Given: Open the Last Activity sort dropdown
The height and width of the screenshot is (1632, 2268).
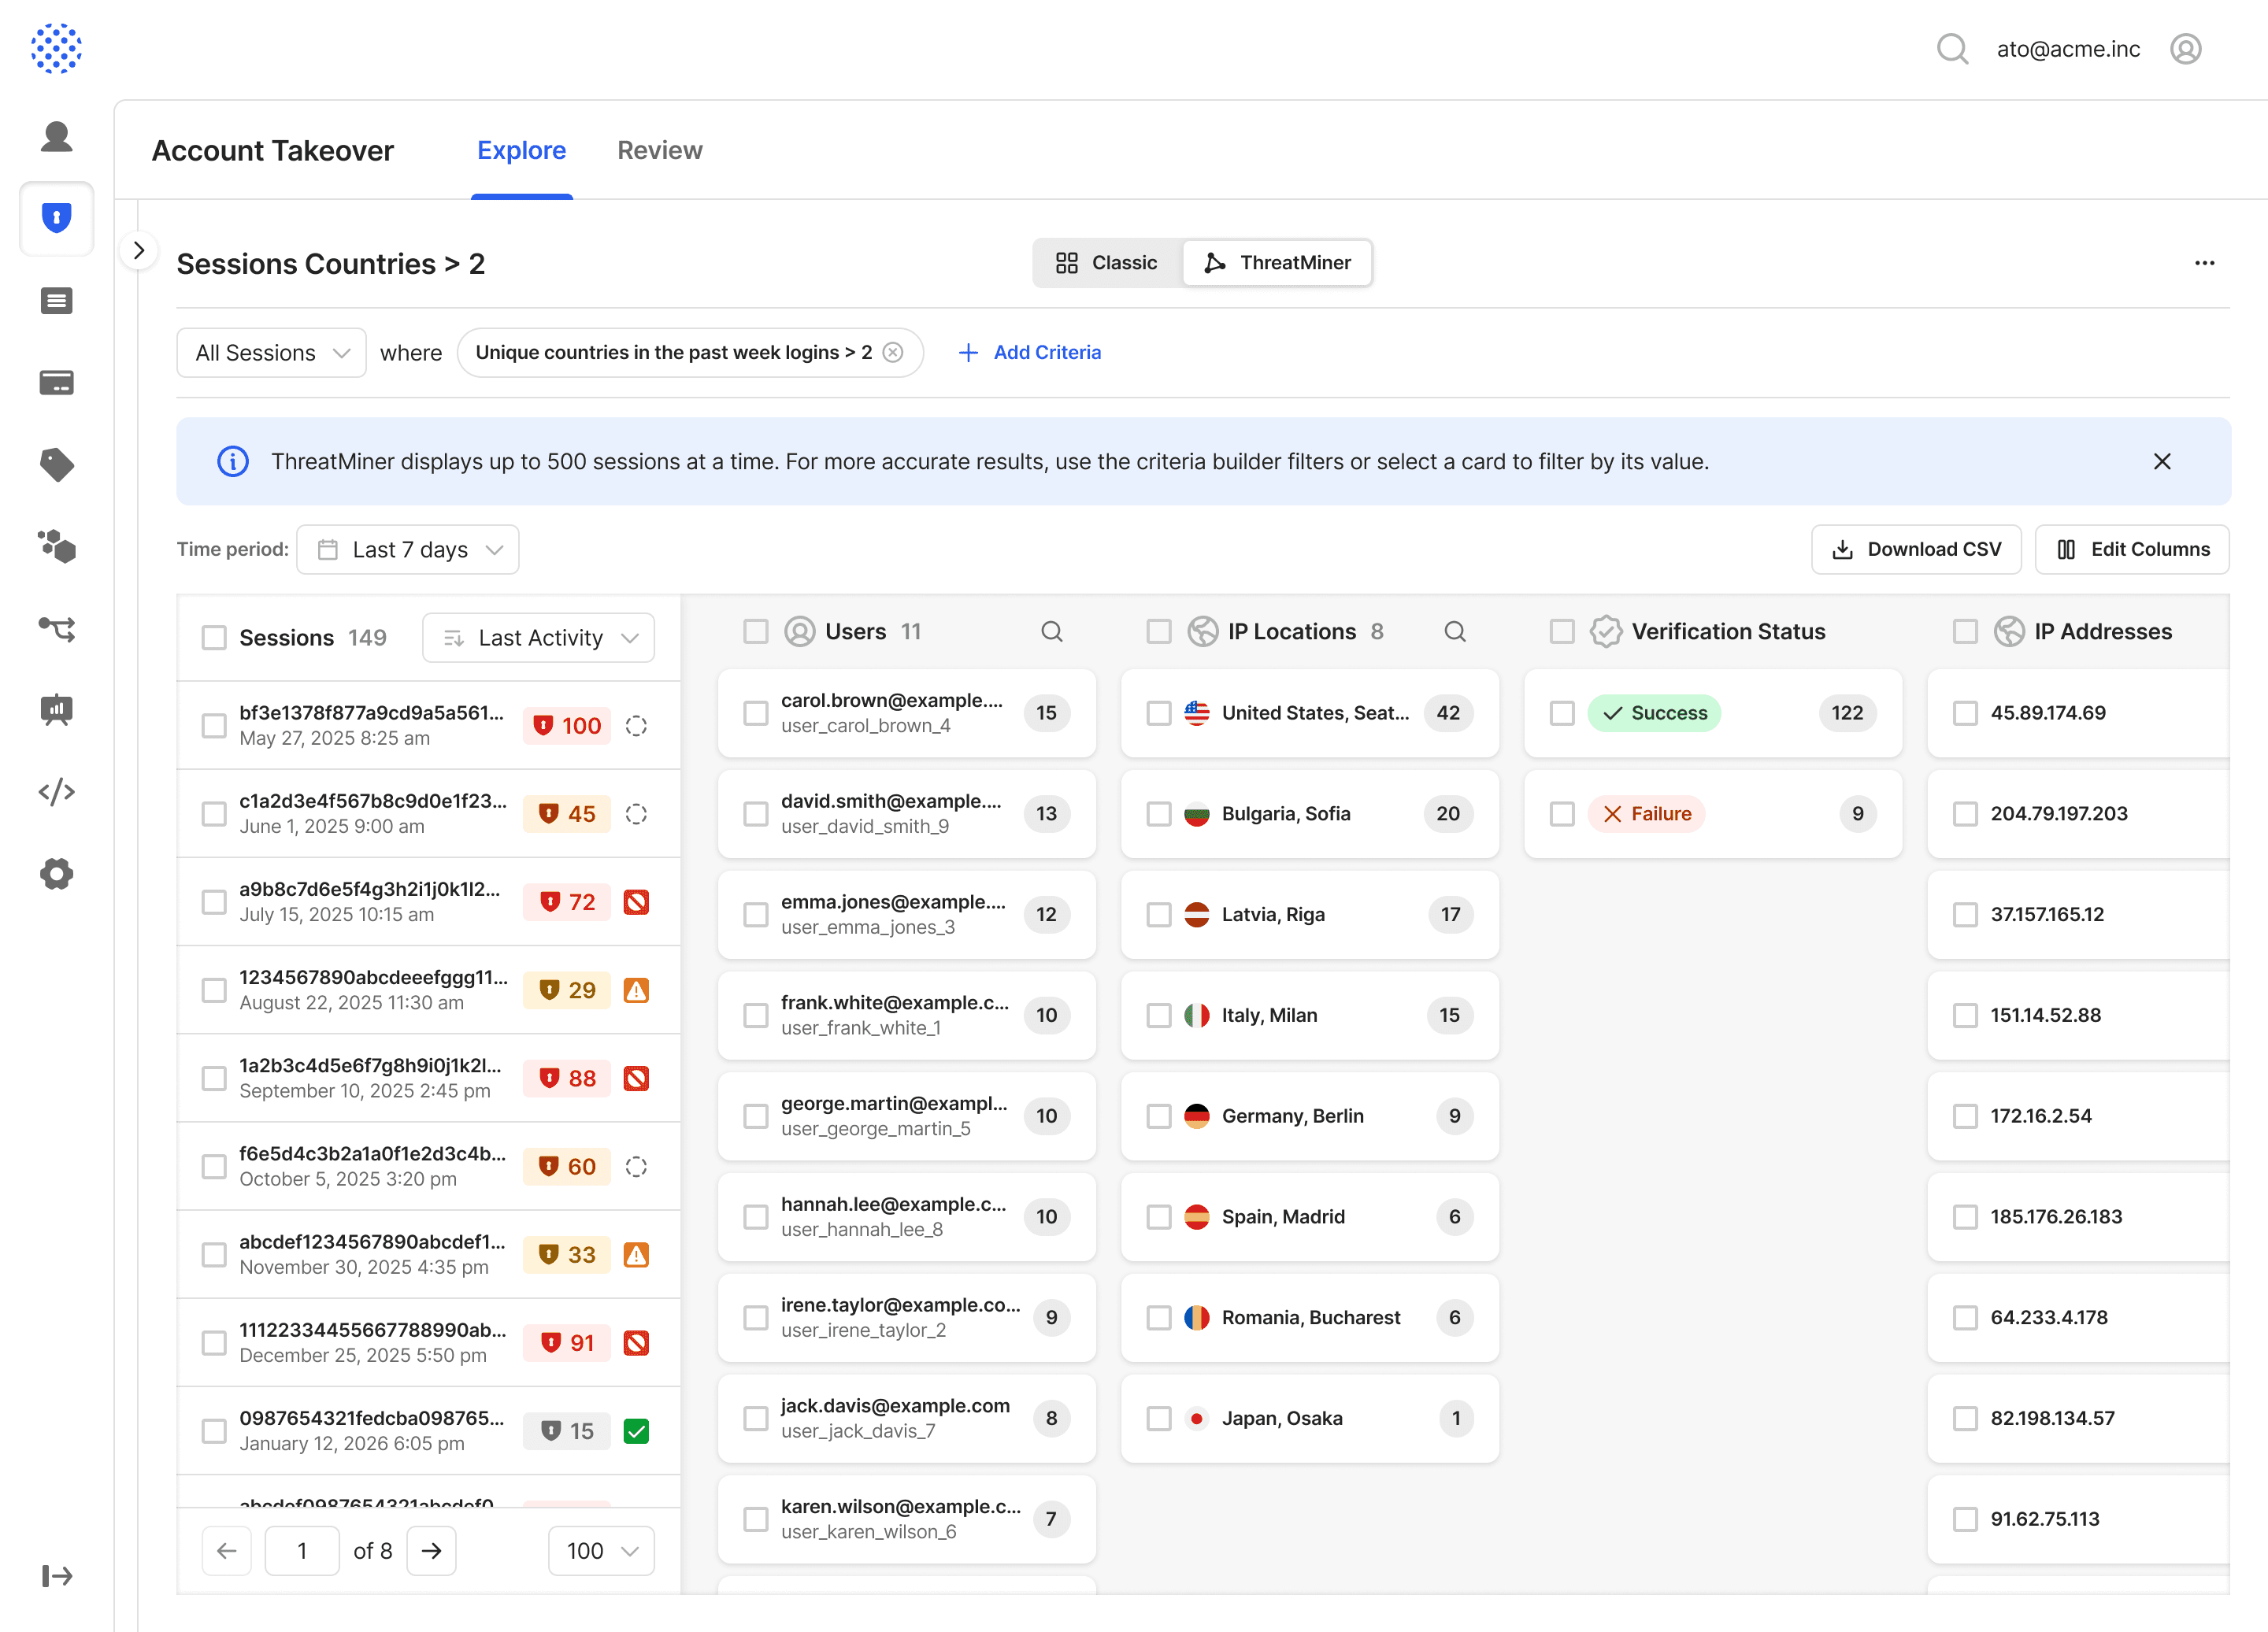Looking at the screenshot, I should pyautogui.click(x=538, y=638).
